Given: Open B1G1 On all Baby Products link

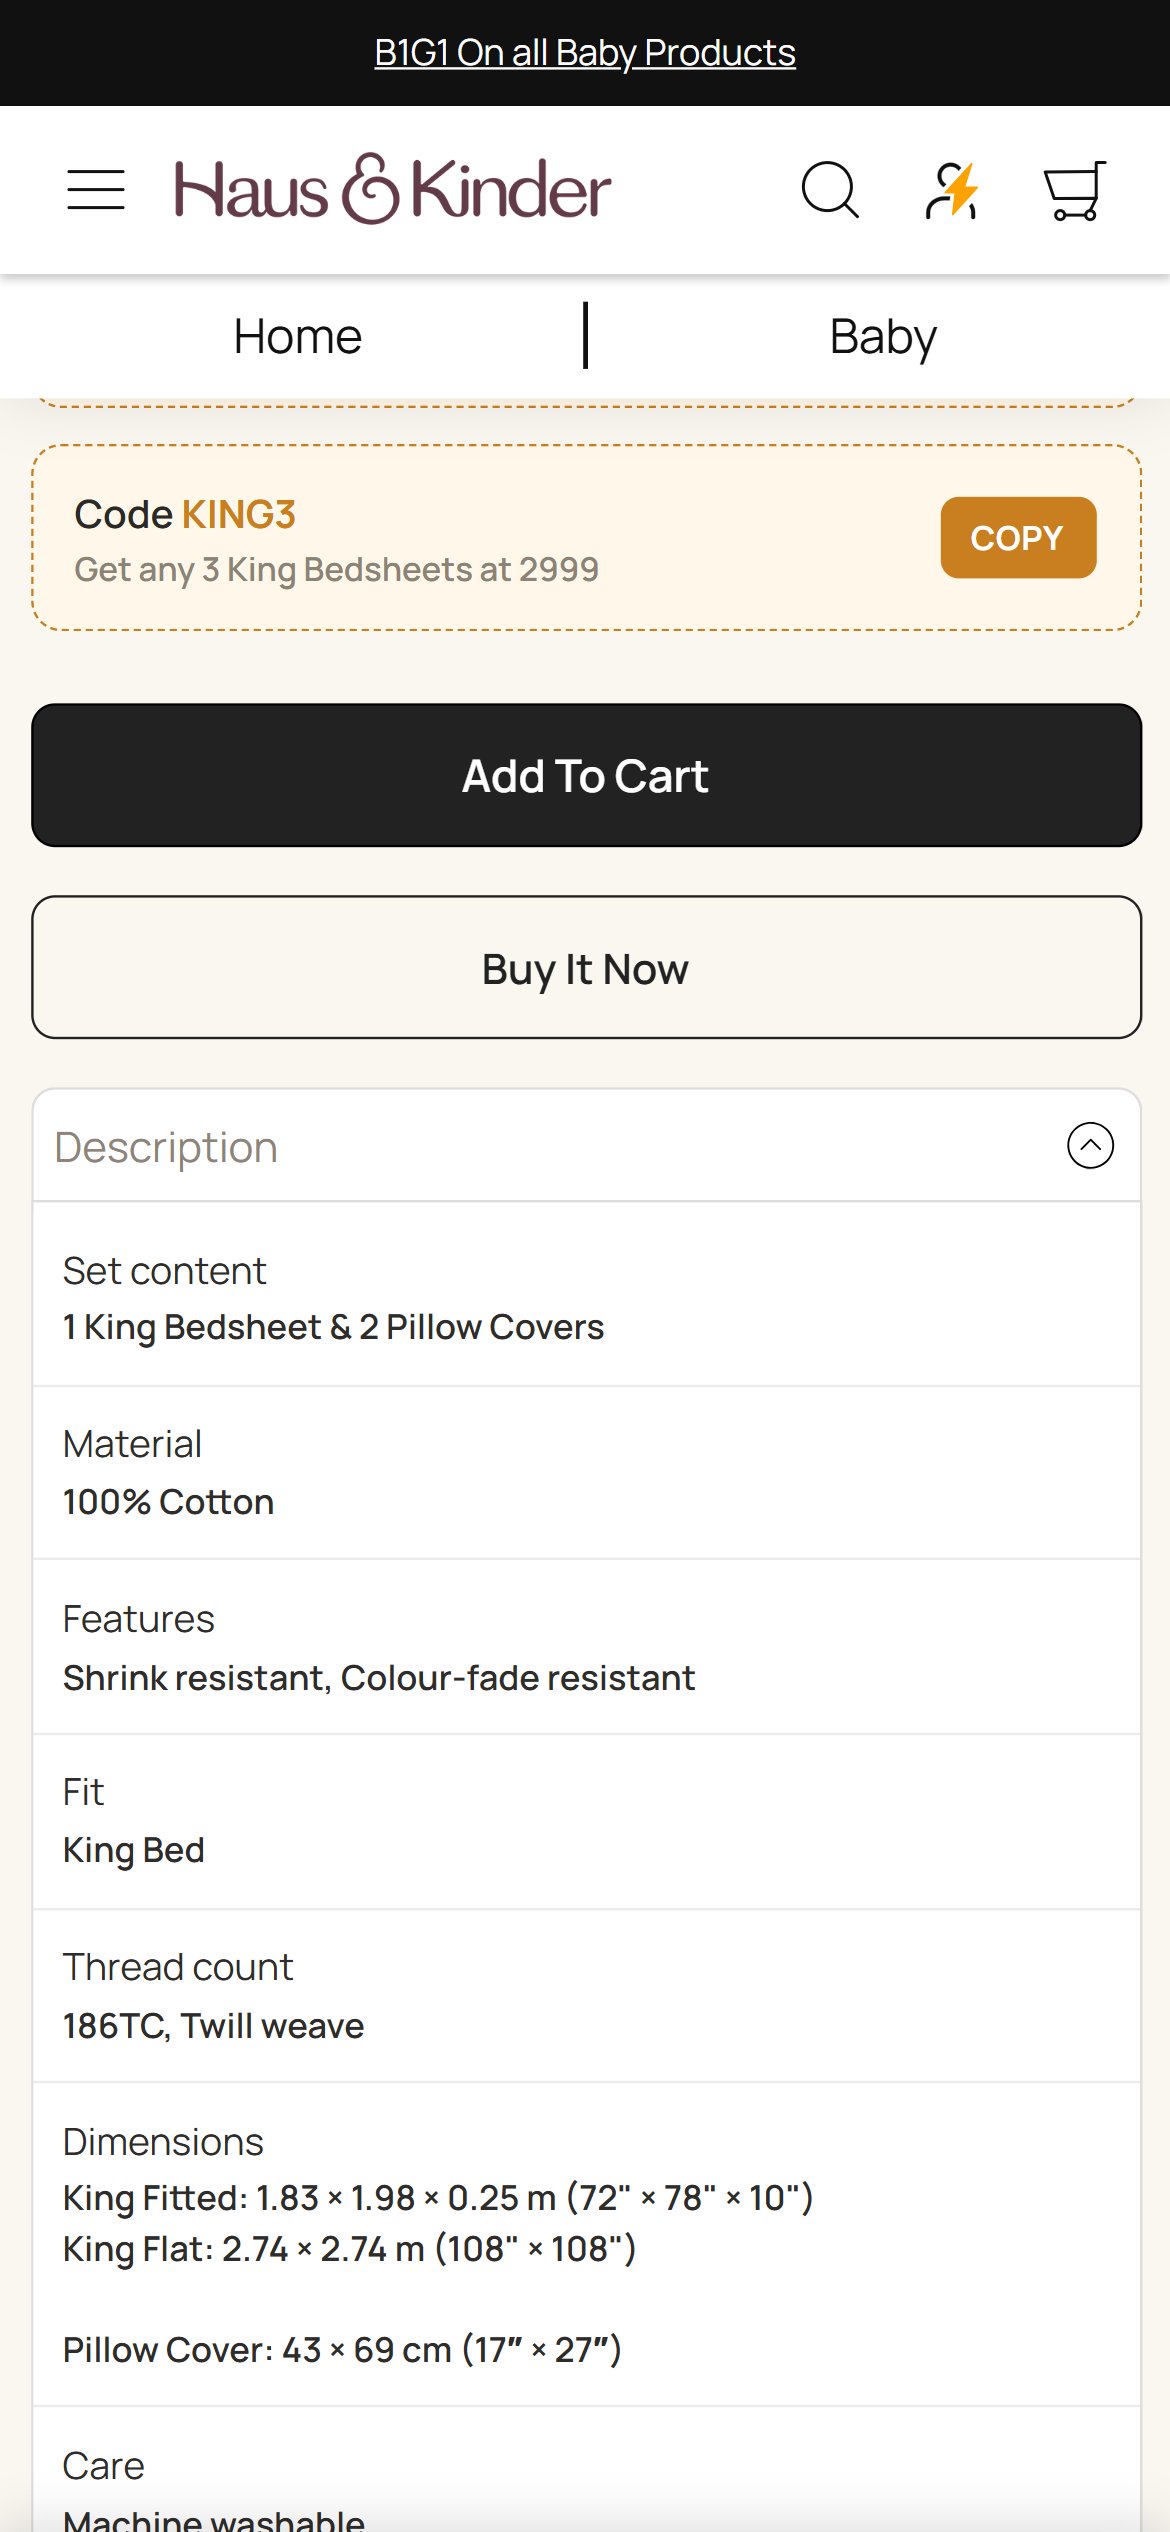Looking at the screenshot, I should [585, 52].
